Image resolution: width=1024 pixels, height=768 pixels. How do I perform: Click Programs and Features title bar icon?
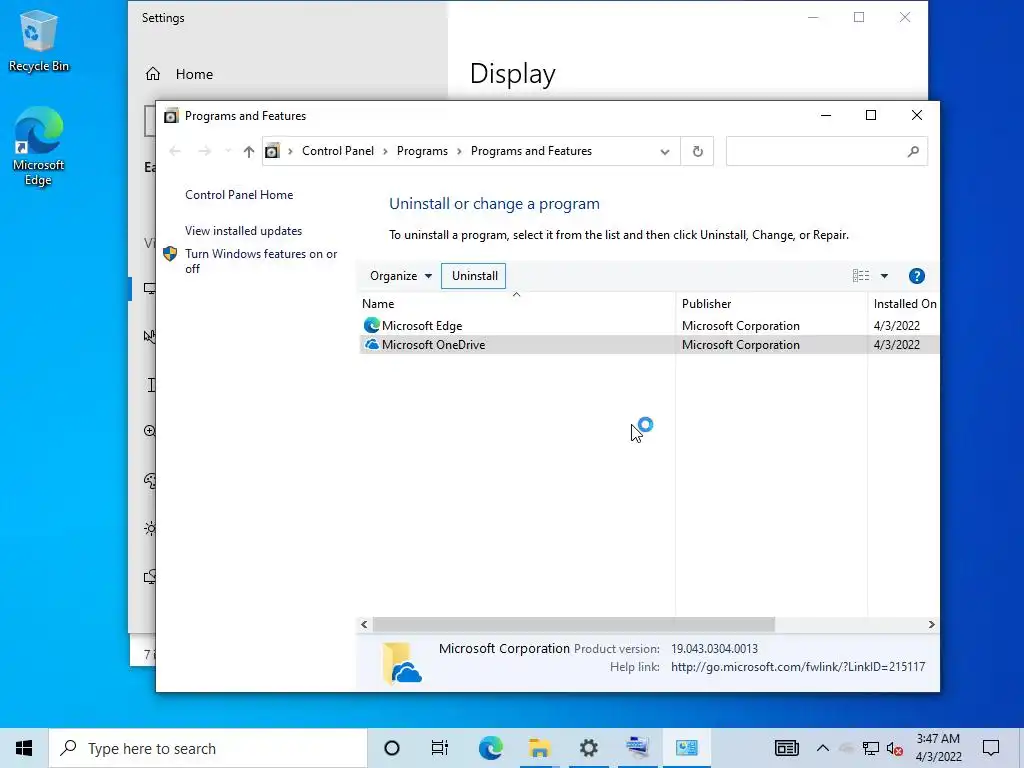[170, 116]
